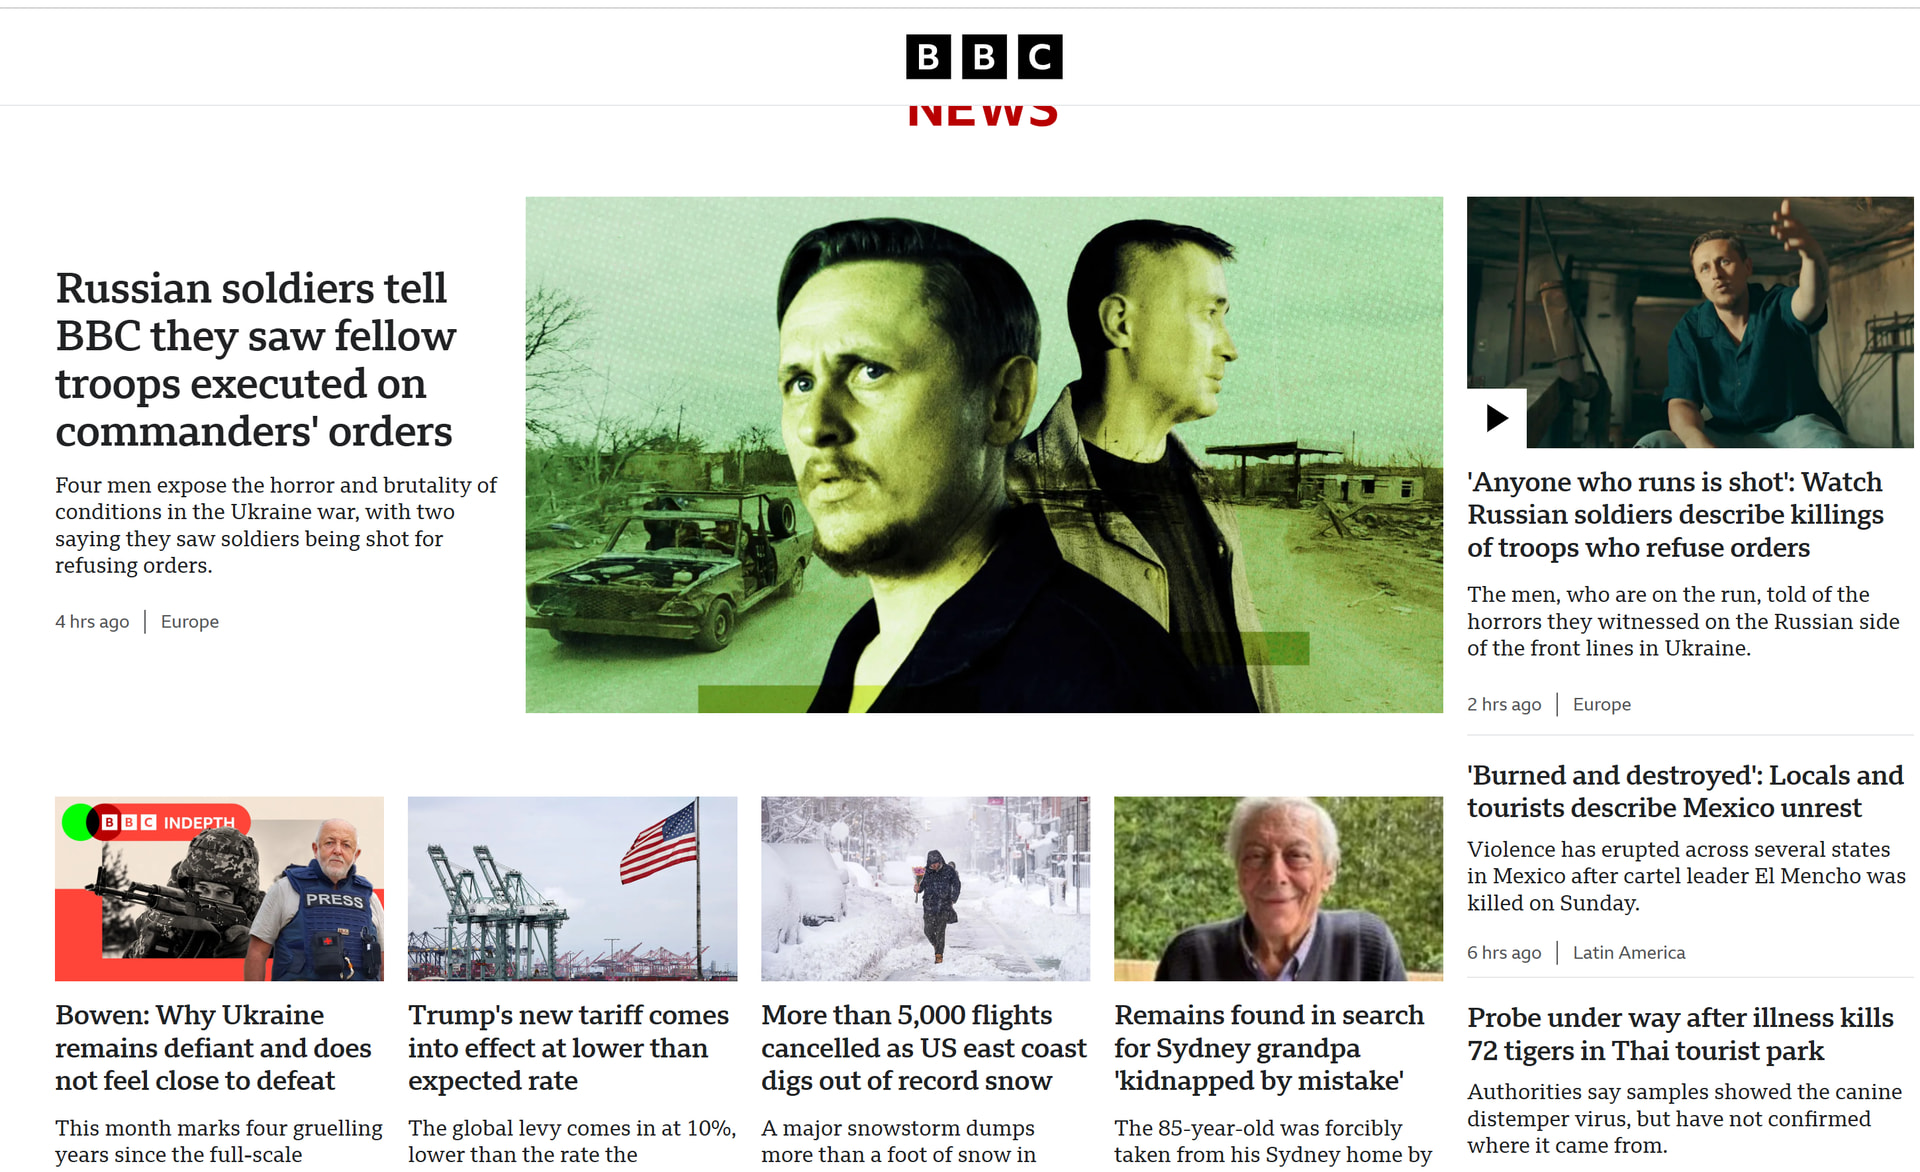
Task: Open the Bowen press vest thumbnail
Action: (x=220, y=889)
